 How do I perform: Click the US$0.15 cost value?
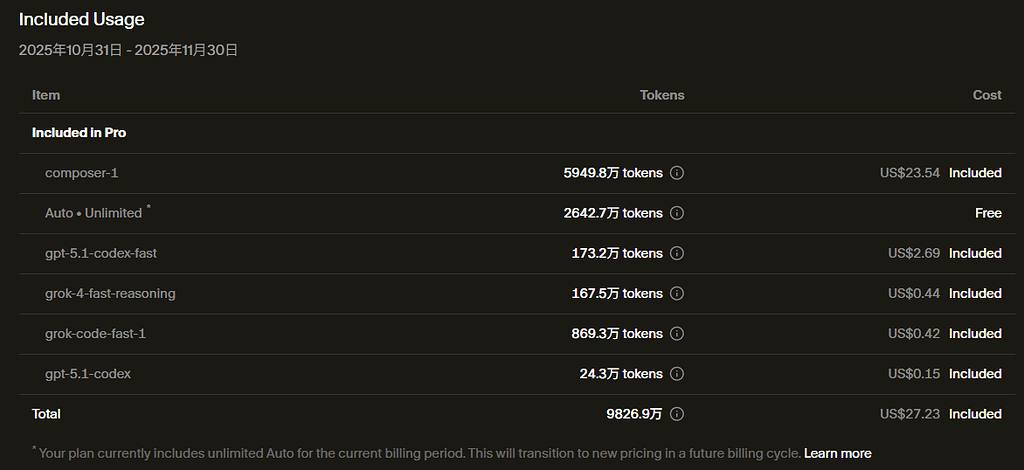click(914, 374)
